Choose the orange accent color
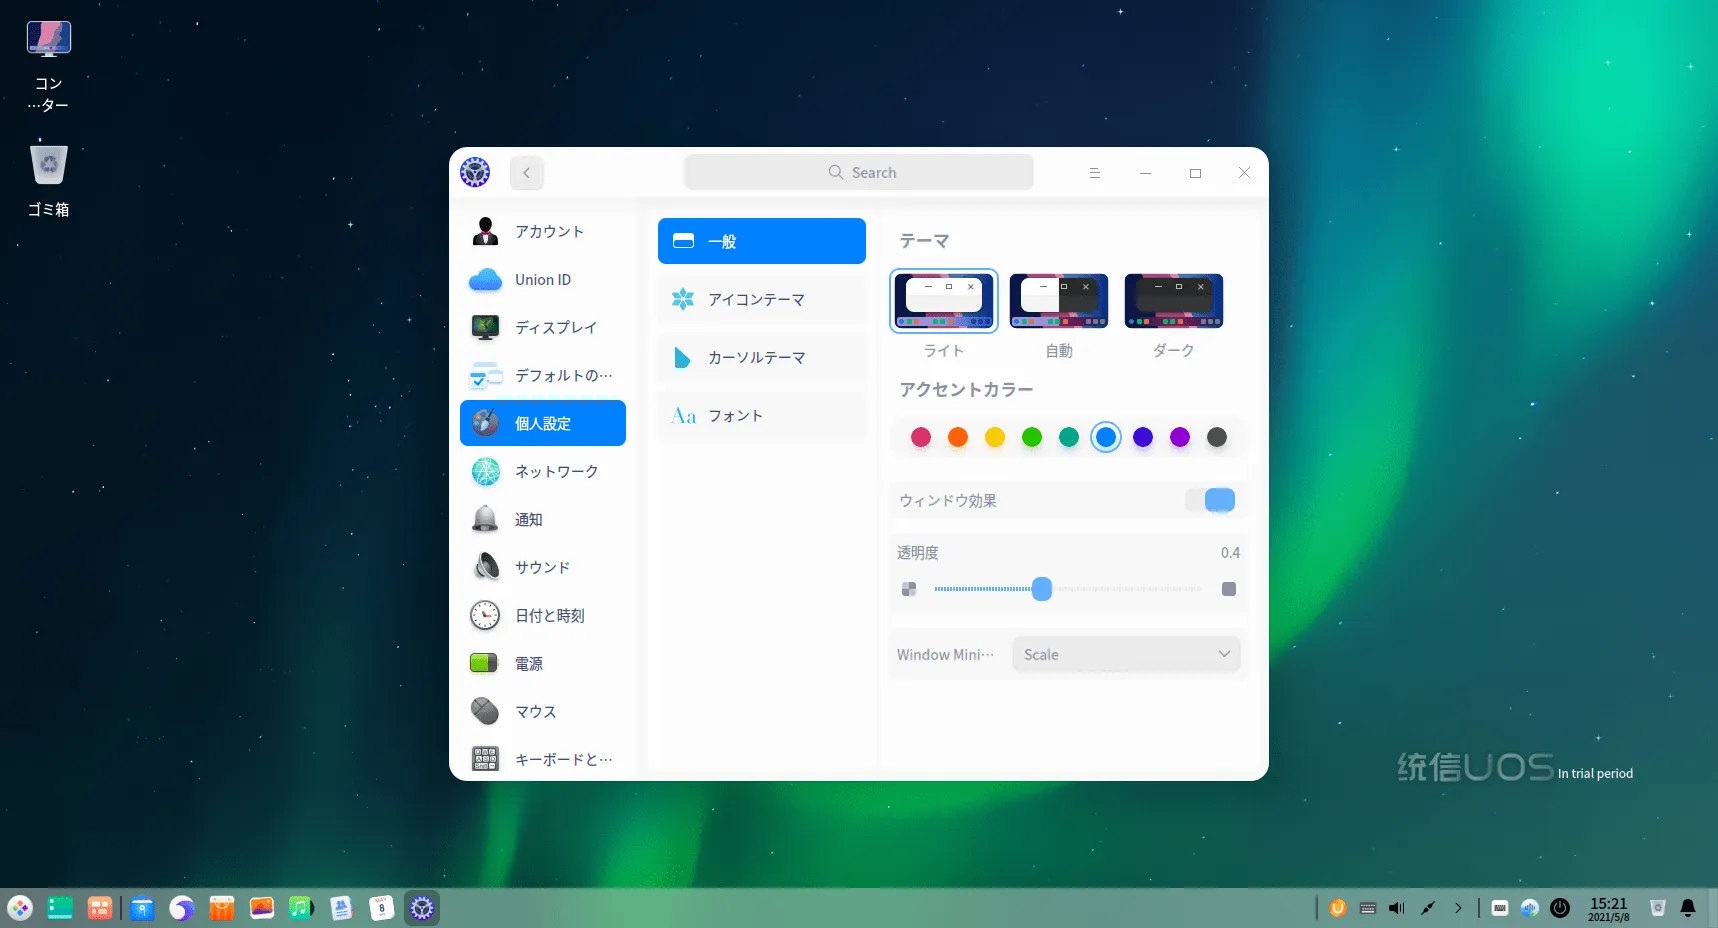This screenshot has height=928, width=1718. click(958, 437)
